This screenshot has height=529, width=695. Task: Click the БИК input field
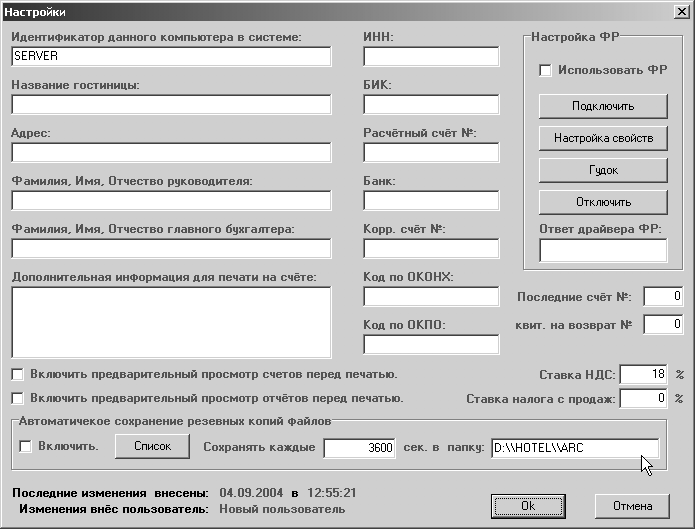pos(431,105)
